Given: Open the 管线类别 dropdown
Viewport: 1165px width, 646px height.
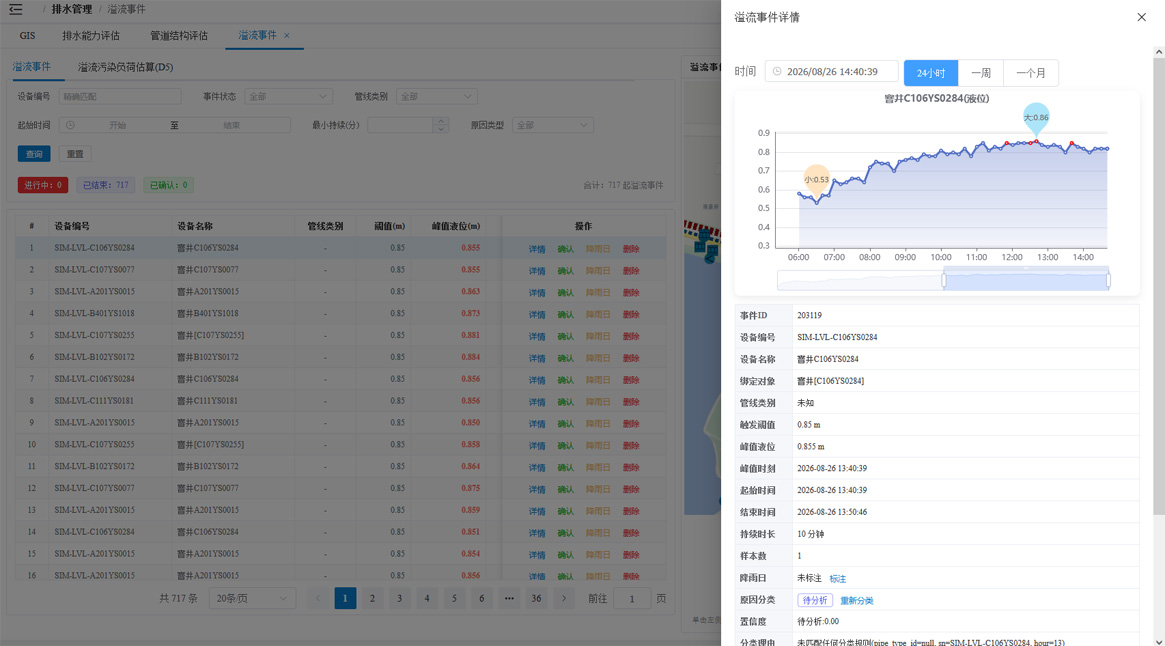Looking at the screenshot, I should [x=436, y=97].
